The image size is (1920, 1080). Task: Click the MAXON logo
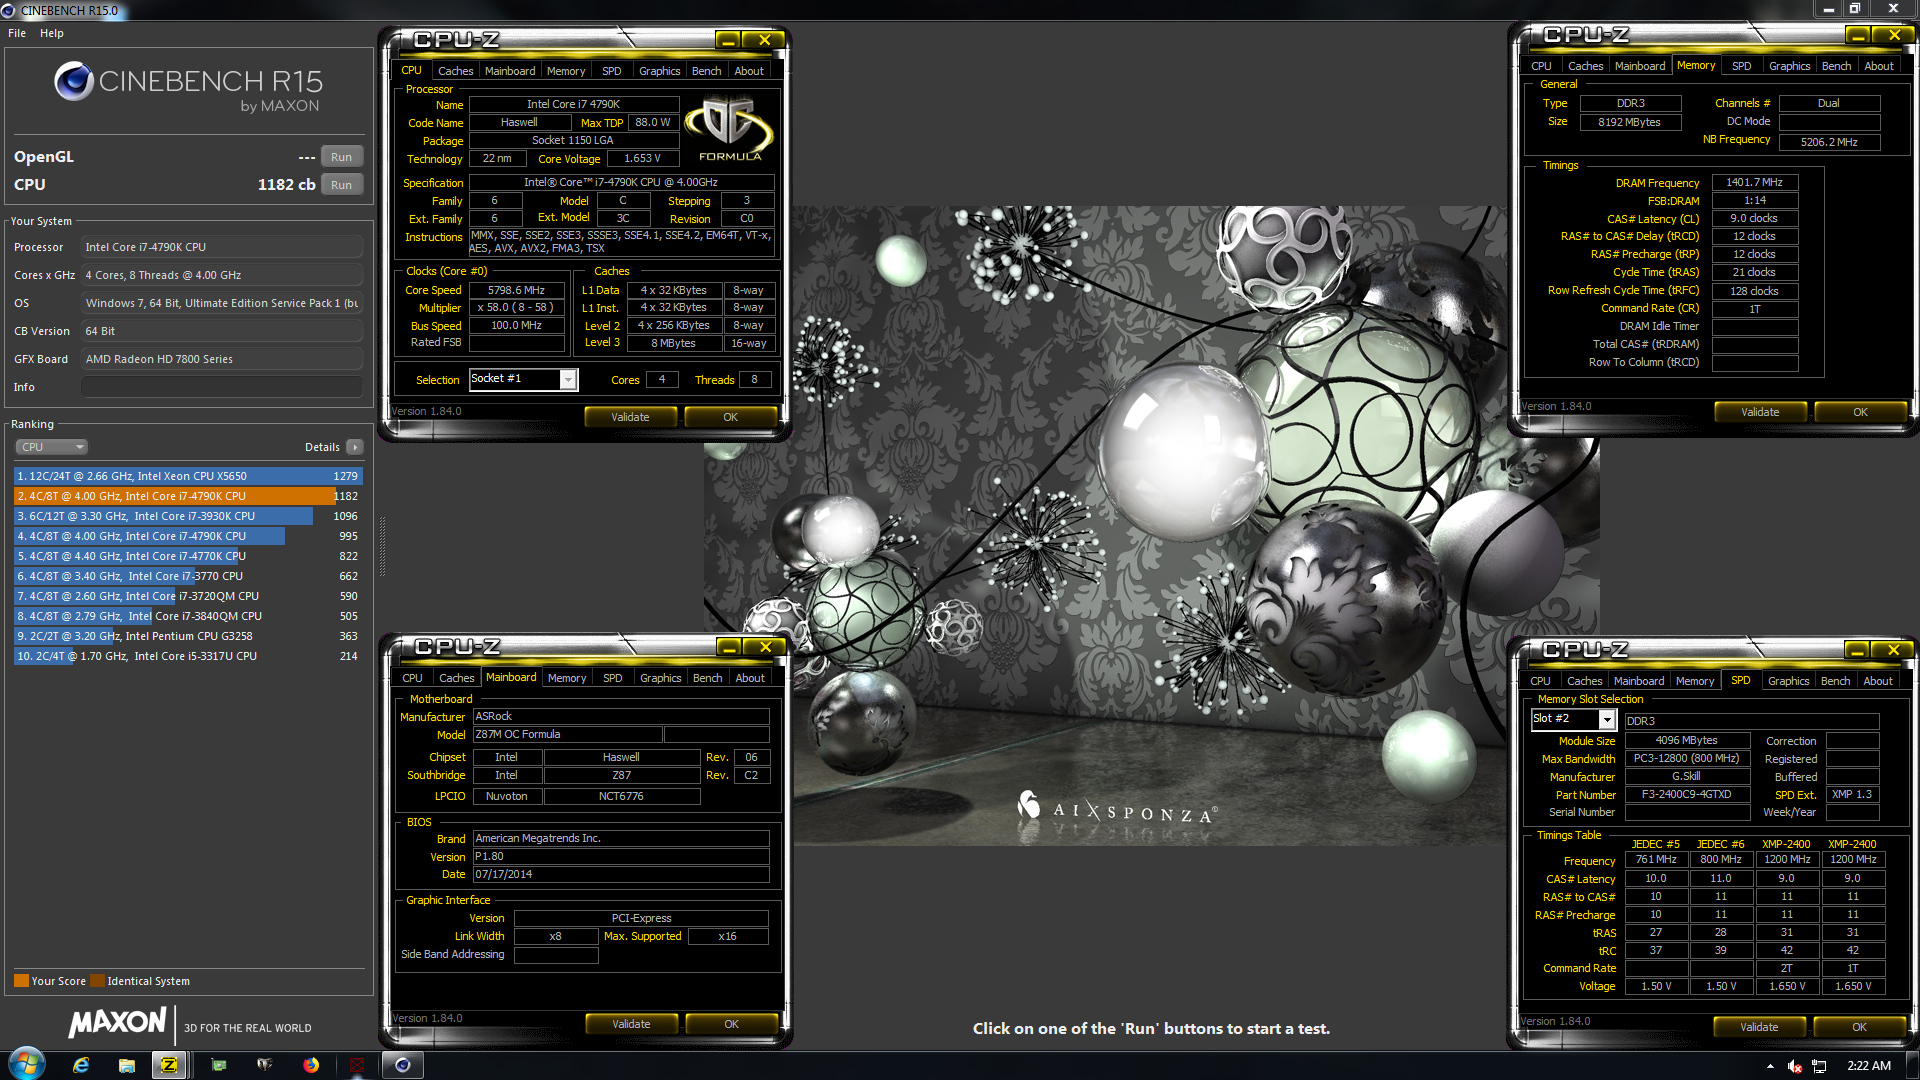(x=118, y=1022)
